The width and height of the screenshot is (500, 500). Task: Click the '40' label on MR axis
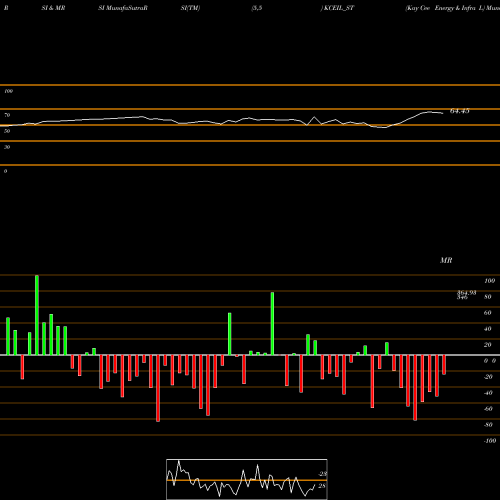(487, 329)
